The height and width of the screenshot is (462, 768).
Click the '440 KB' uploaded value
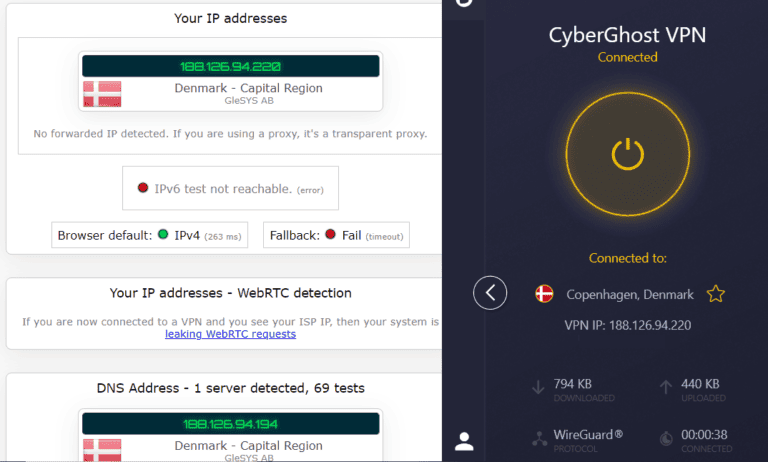700,384
